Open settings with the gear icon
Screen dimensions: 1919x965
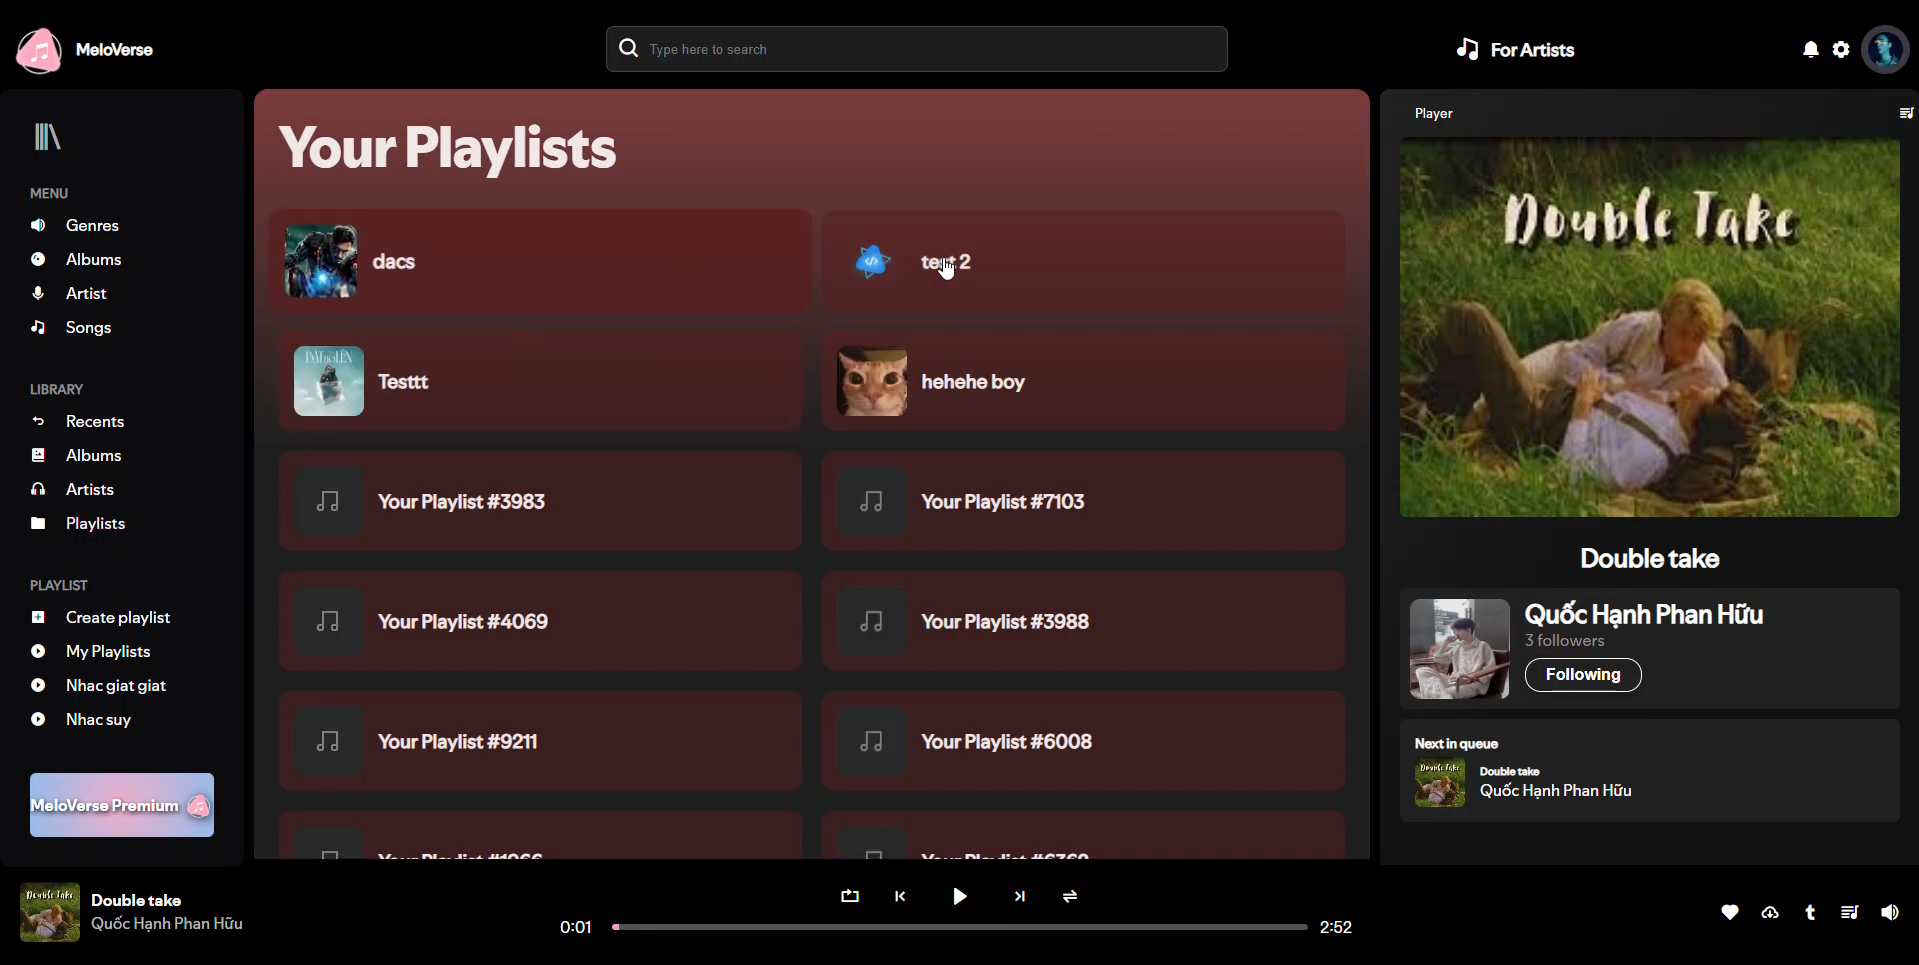point(1841,49)
